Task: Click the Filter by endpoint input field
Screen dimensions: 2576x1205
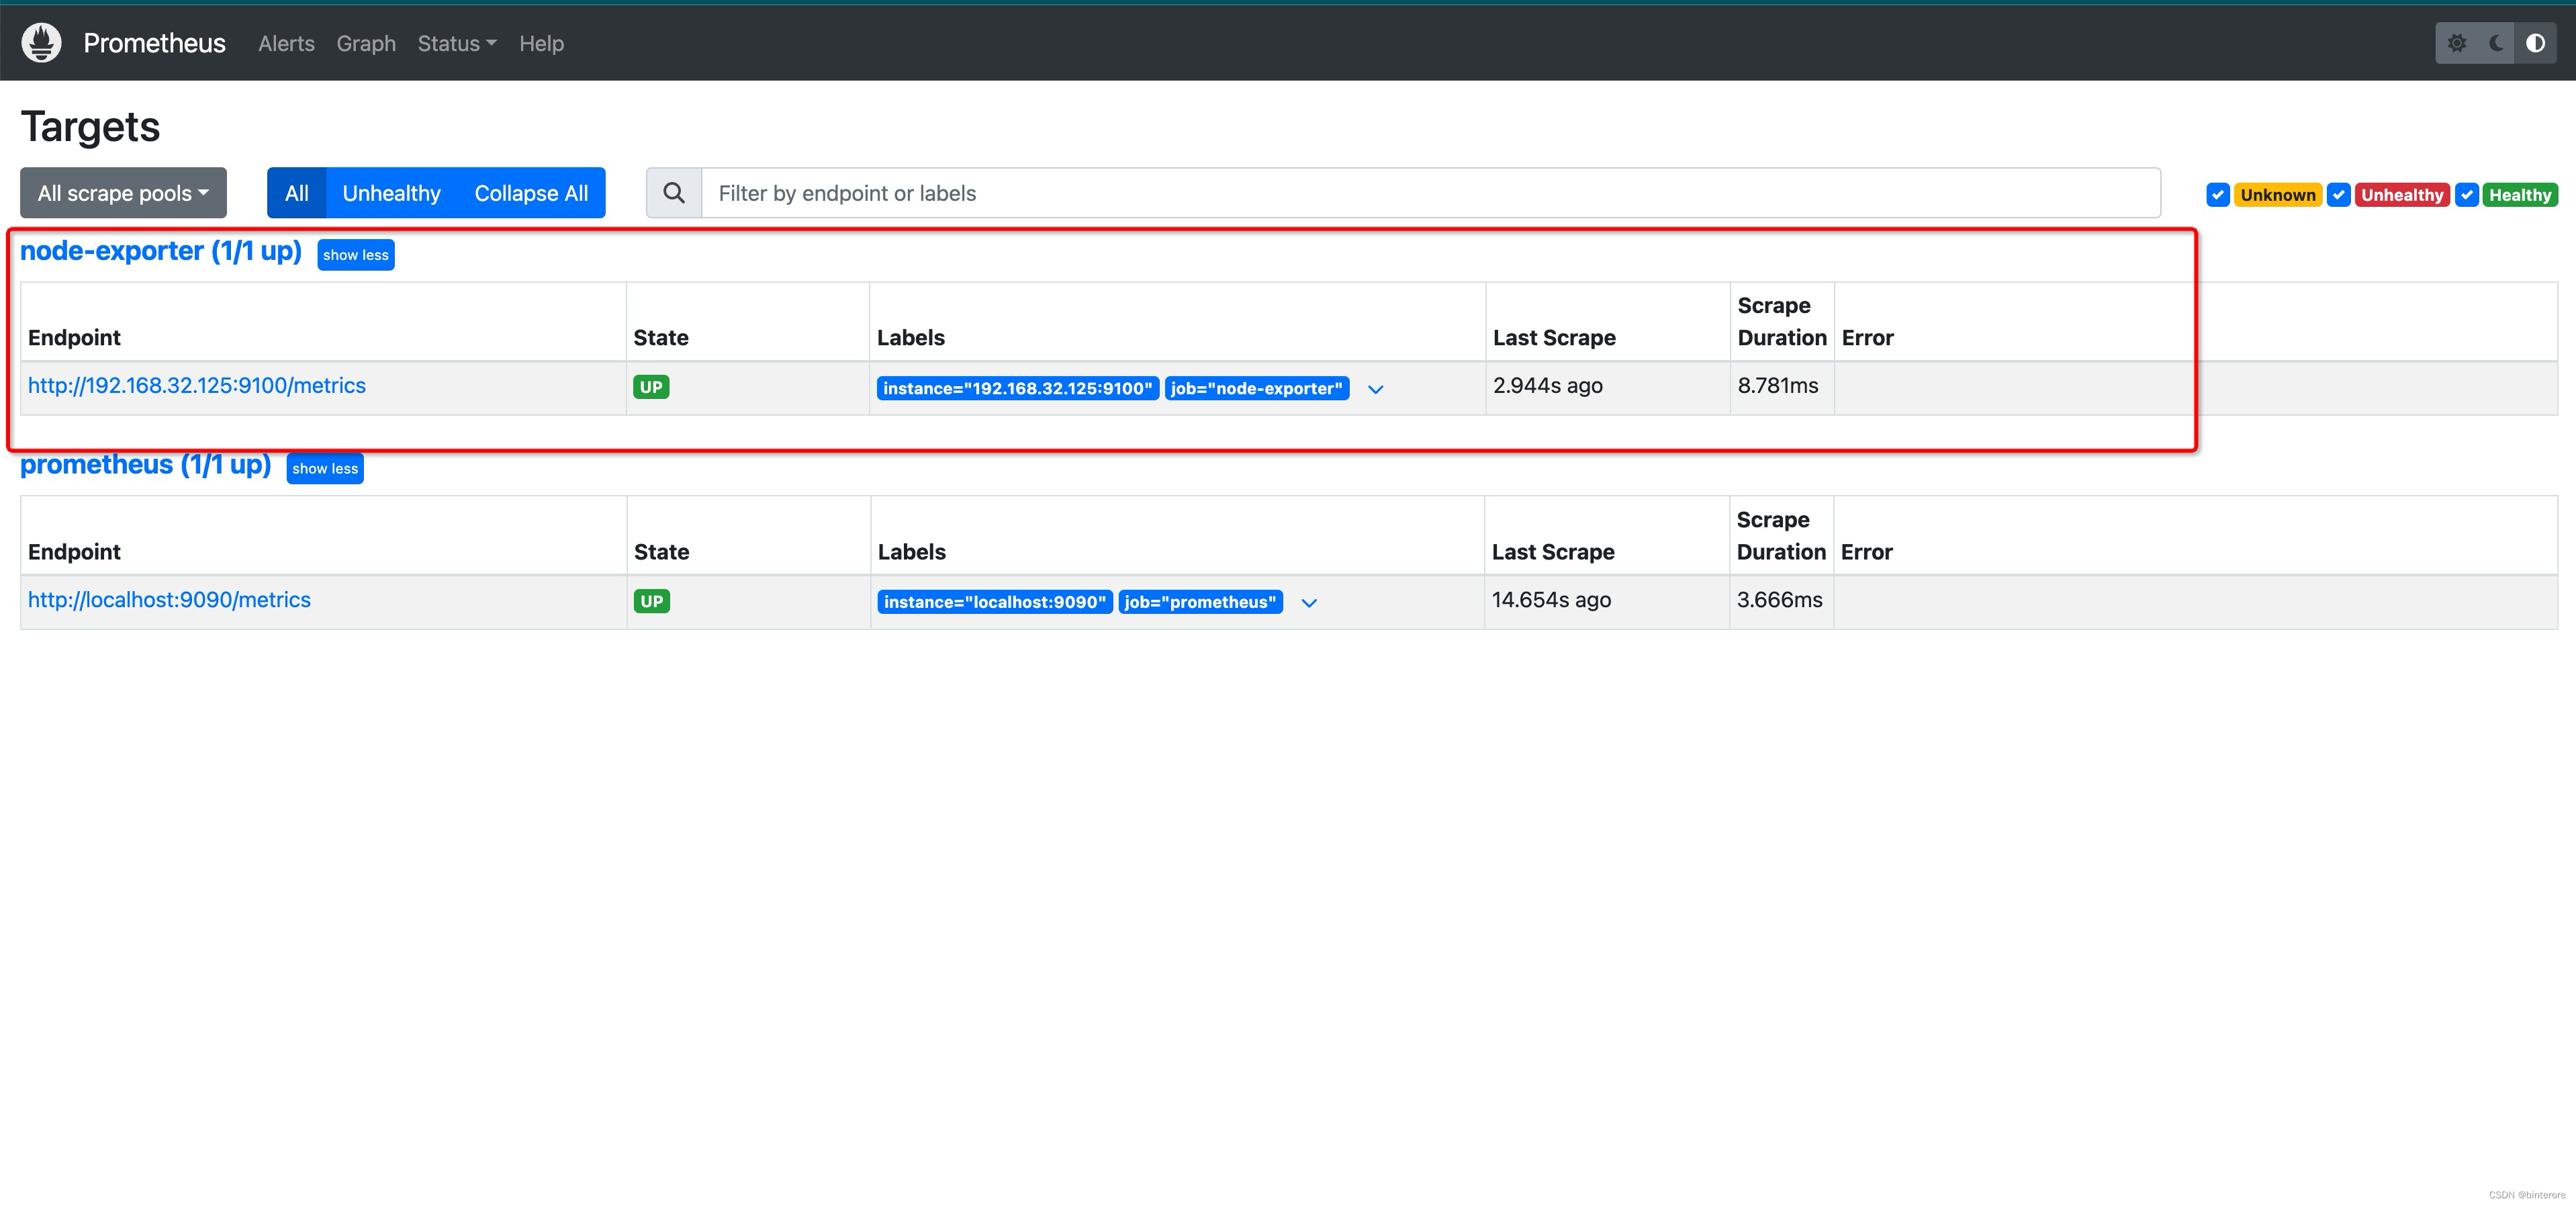Action: (x=1430, y=193)
